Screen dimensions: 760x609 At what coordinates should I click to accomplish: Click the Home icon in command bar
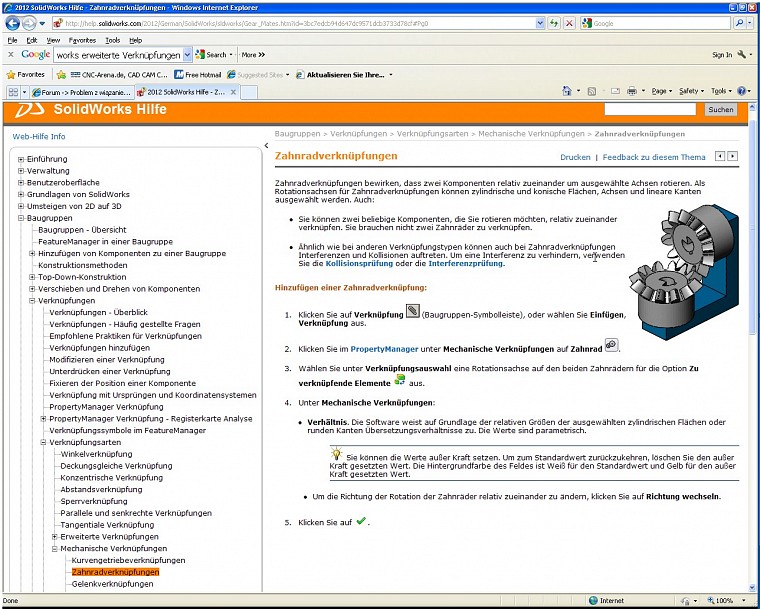(566, 91)
